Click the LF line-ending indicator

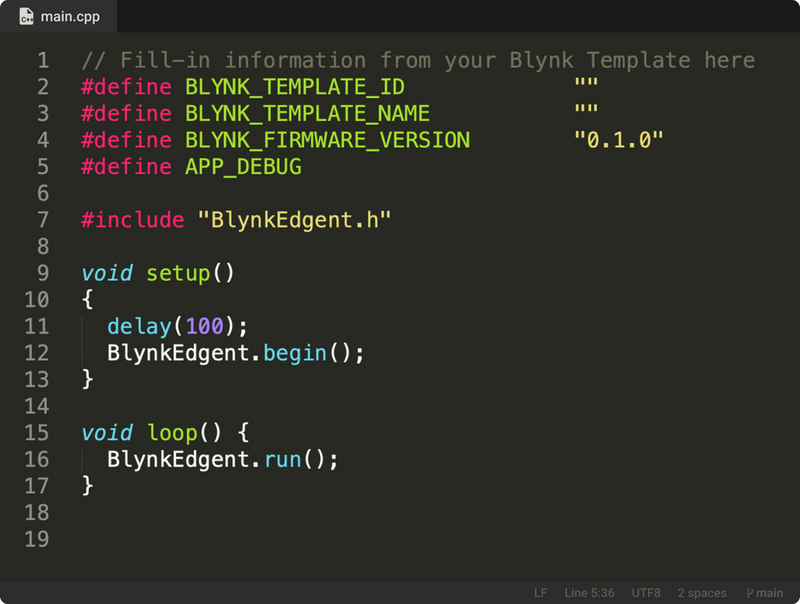(x=540, y=592)
